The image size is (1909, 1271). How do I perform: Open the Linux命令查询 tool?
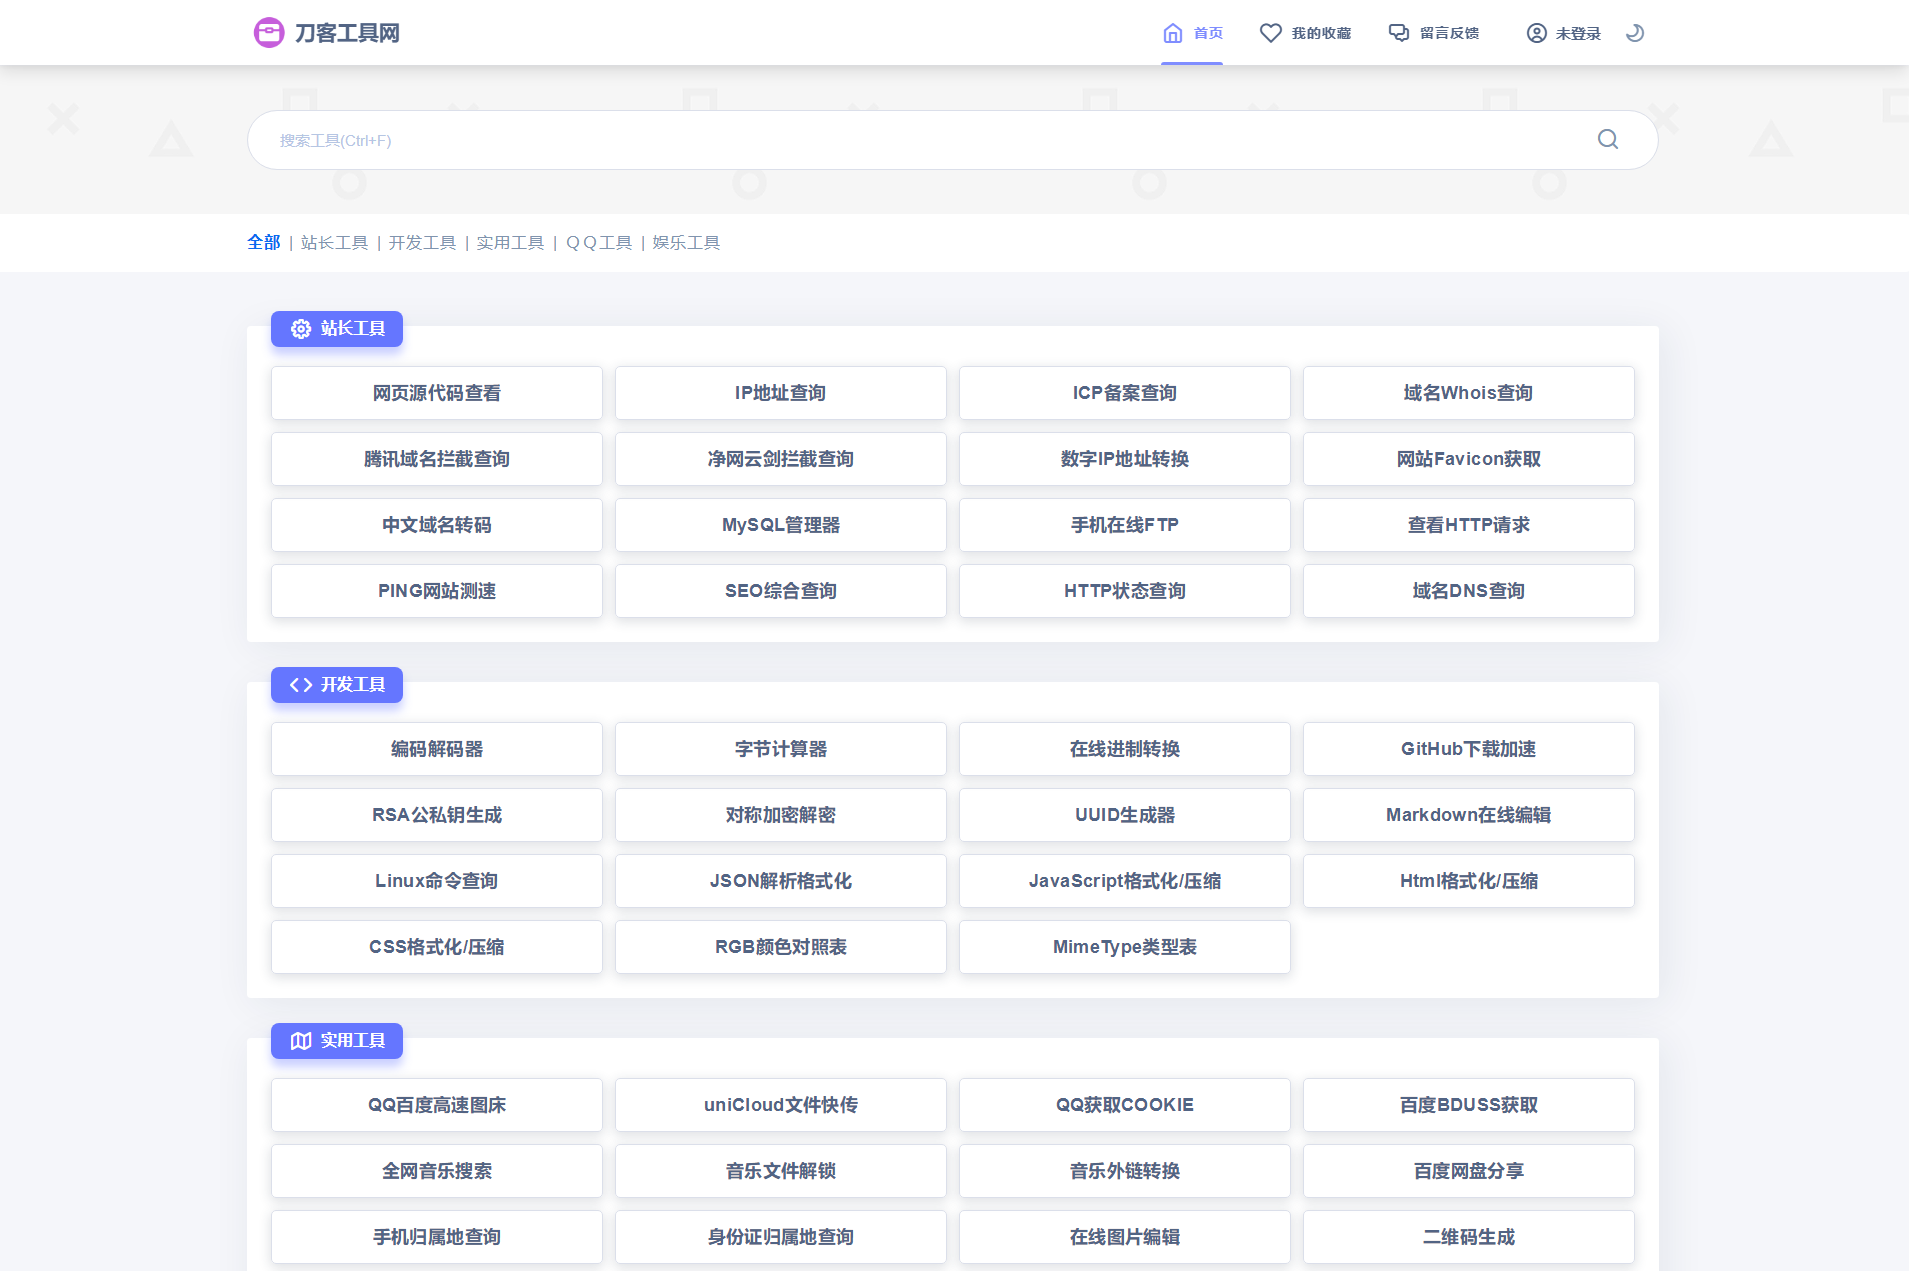(x=437, y=881)
